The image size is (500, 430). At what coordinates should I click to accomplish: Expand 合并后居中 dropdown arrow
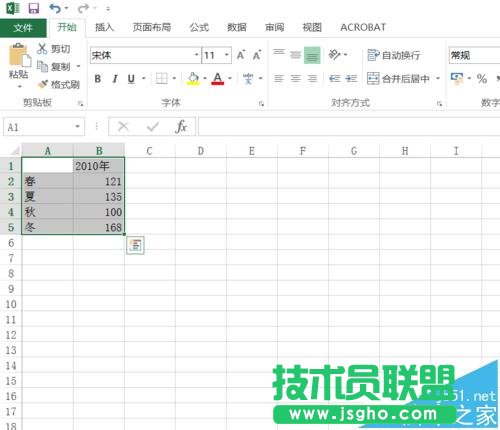click(x=438, y=79)
